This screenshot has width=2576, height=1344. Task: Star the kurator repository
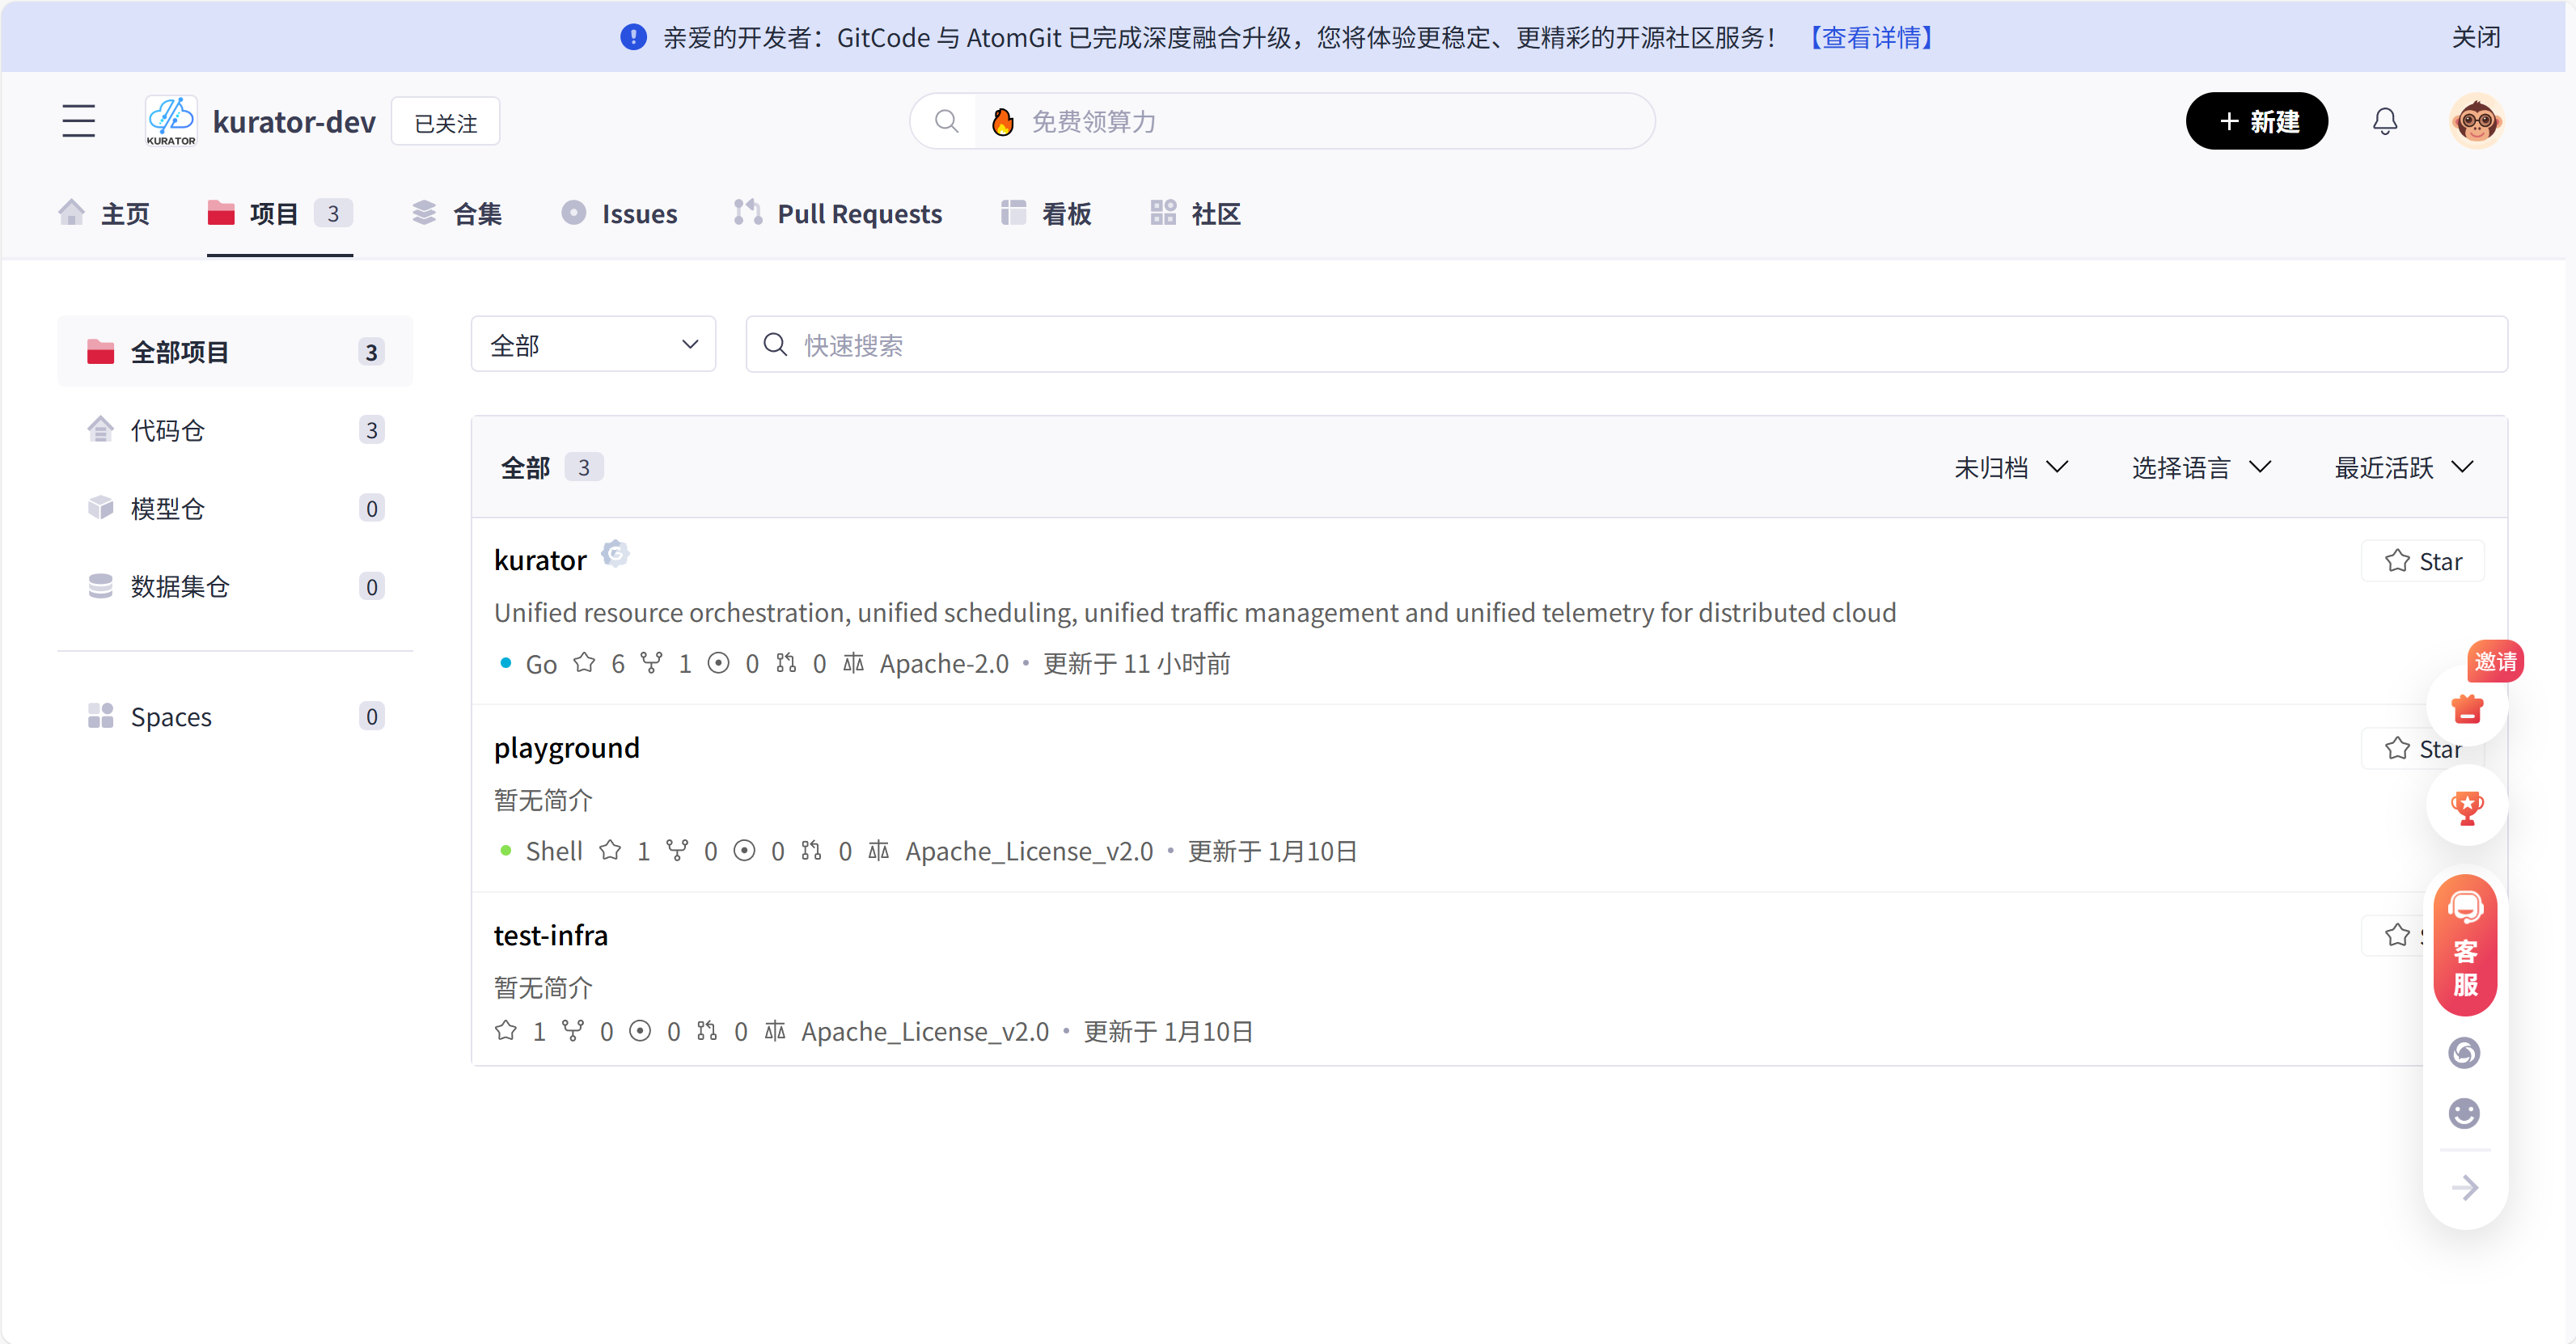2422,560
